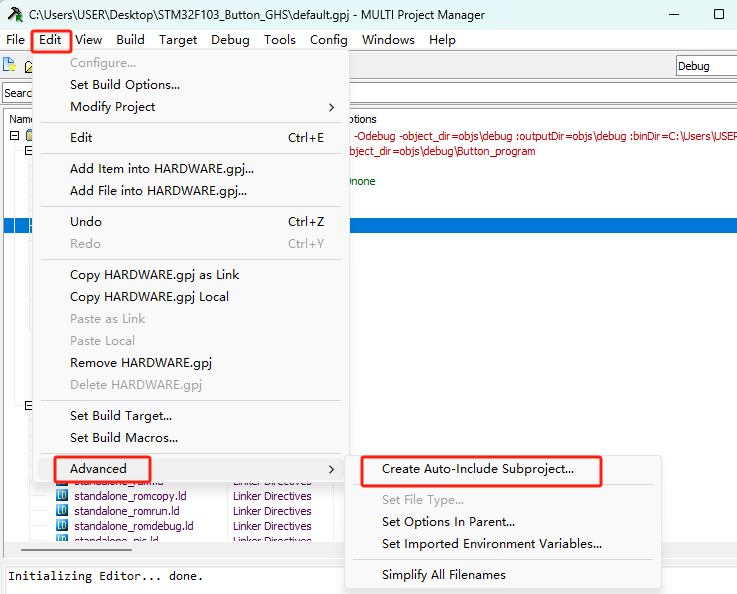The image size is (737, 594).
Task: Click the standalone_romrun.ld linker file icon
Action: 62,511
